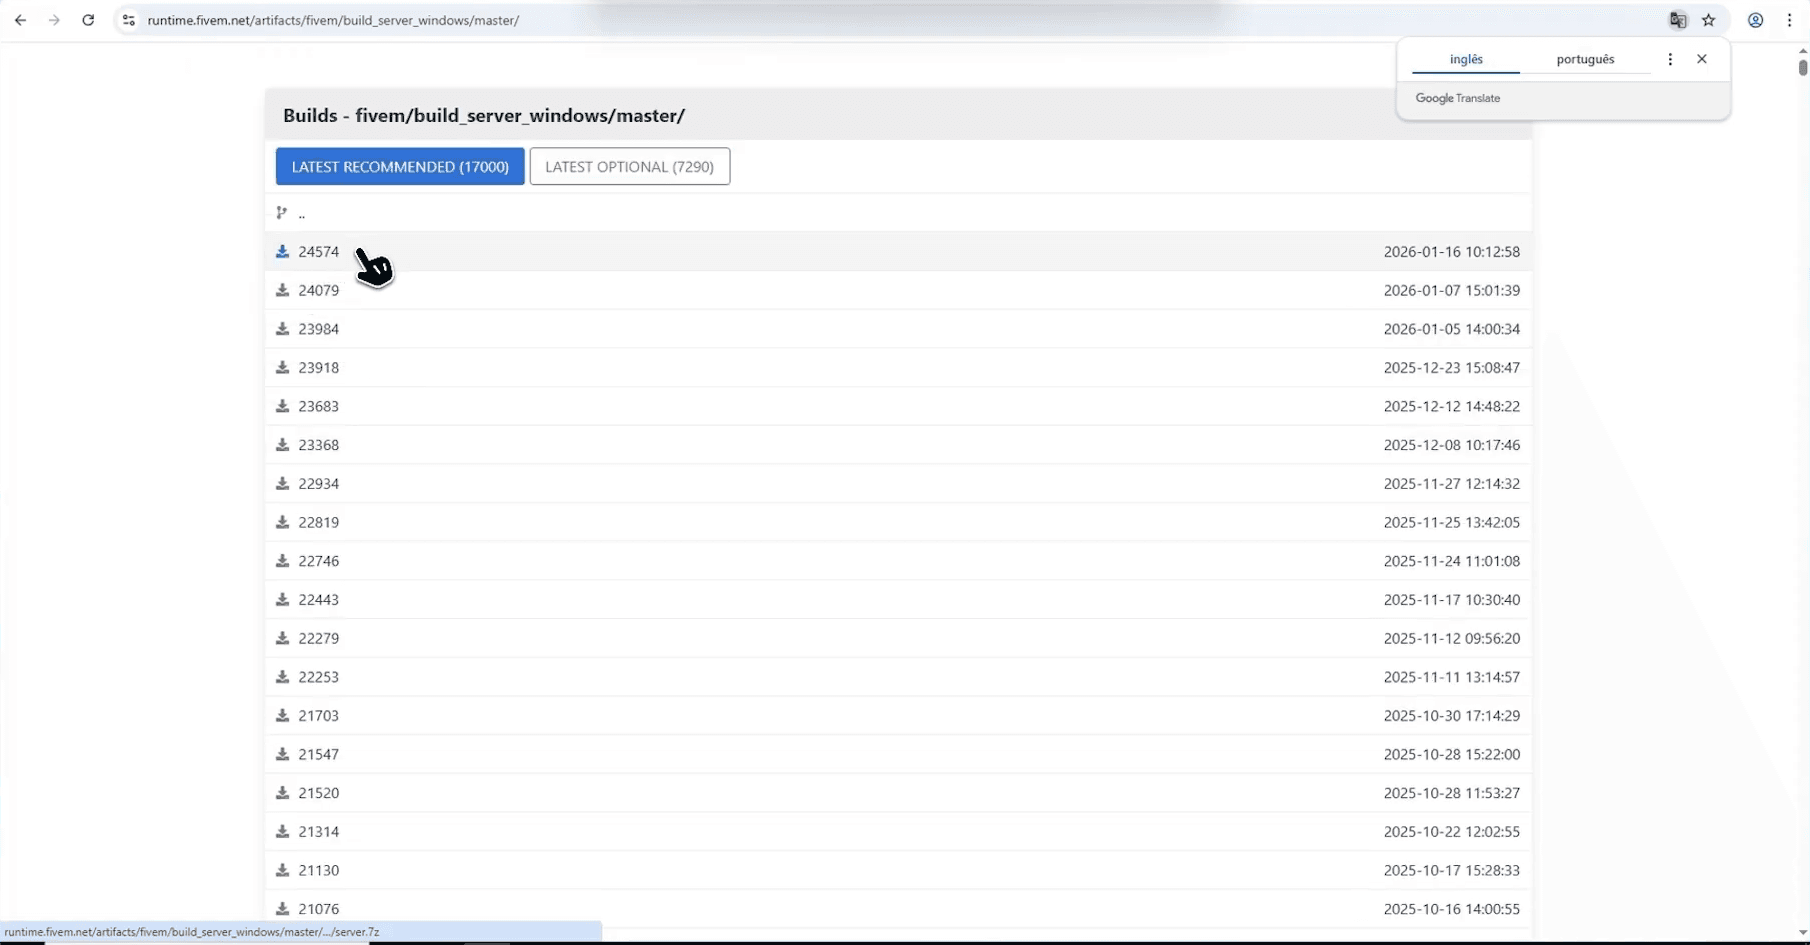Click the download icon for build 22253
This screenshot has height=945, width=1810.
(282, 677)
